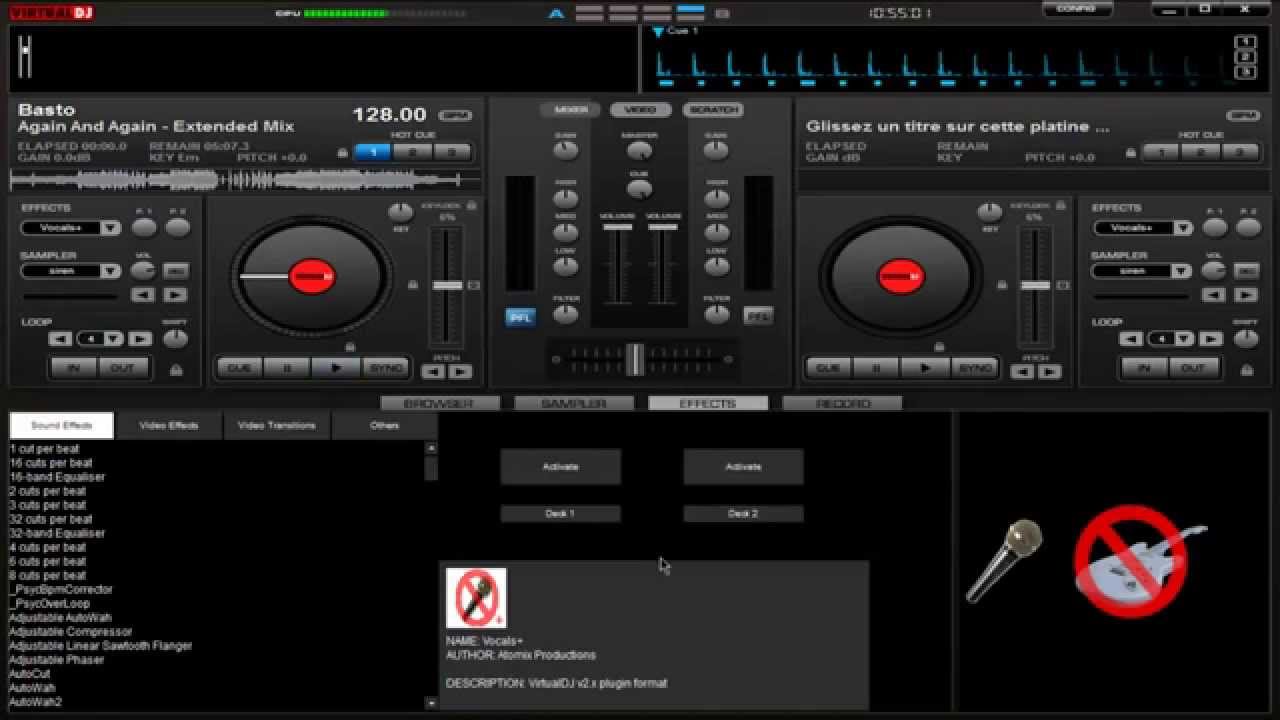Pause the left deck
Image resolution: width=1280 pixels, height=720 pixels.
tap(288, 368)
